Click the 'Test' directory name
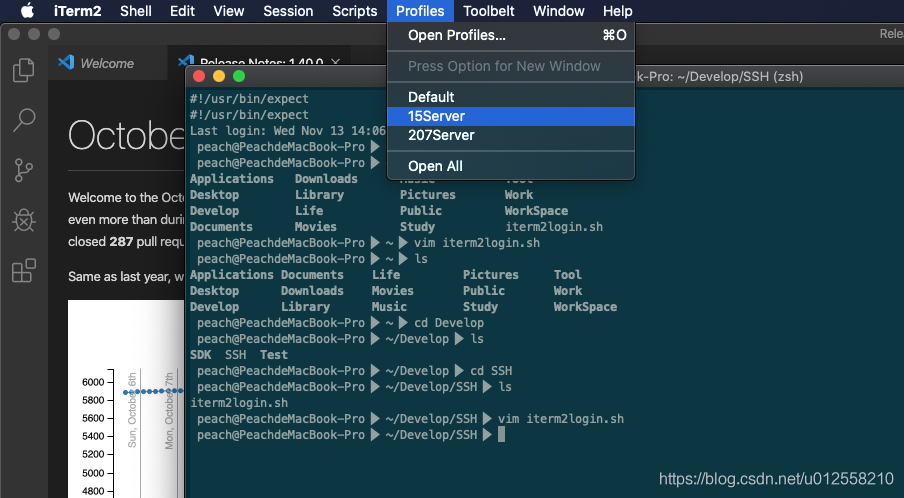Screen dimensions: 904x498 pos(274,355)
